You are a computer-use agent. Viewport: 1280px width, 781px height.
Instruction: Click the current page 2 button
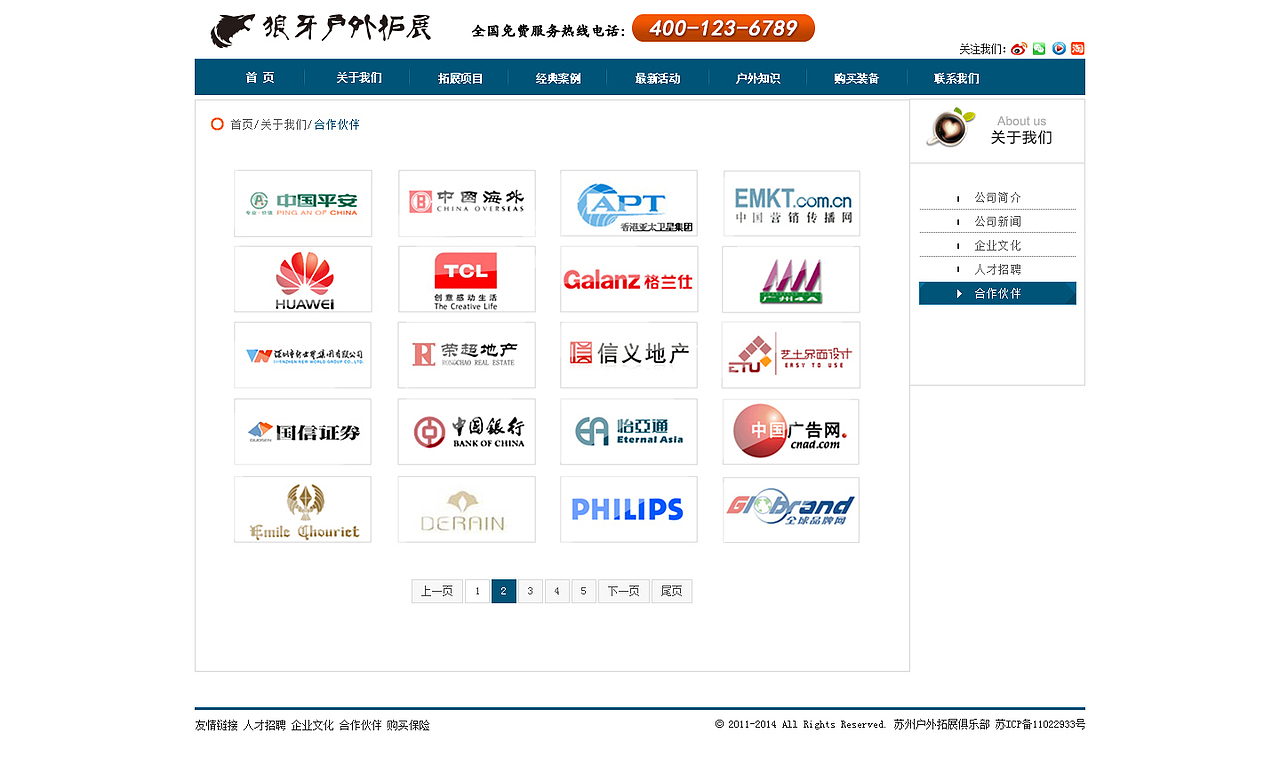pyautogui.click(x=504, y=591)
